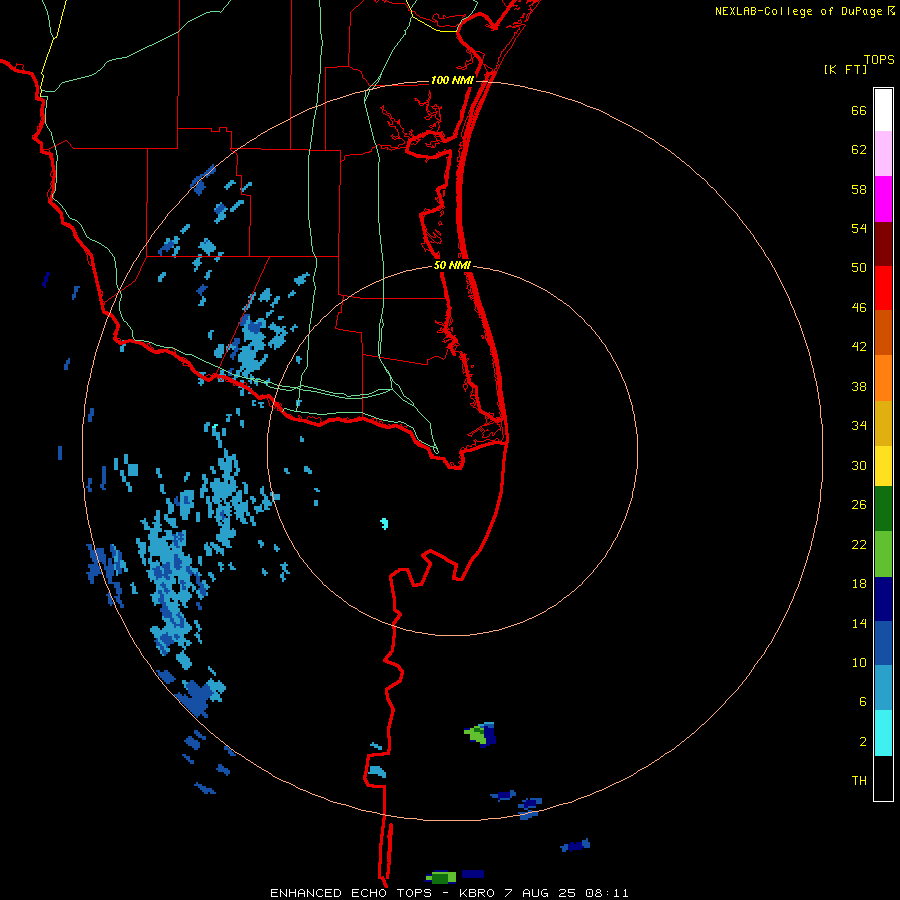Click the light pink 62 kft swatch
The width and height of the screenshot is (900, 900).
coord(883,154)
